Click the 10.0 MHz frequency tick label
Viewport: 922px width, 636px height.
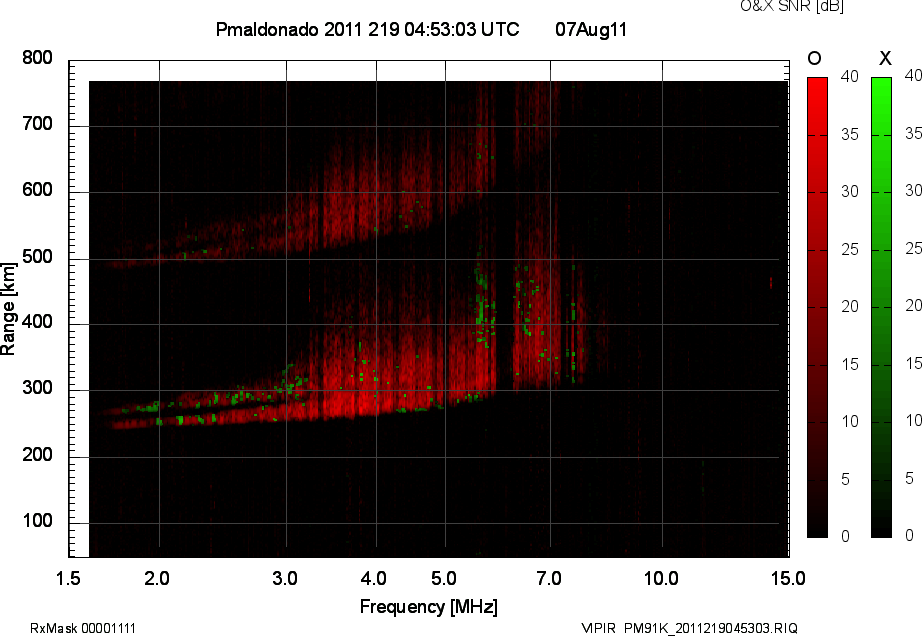point(661,578)
